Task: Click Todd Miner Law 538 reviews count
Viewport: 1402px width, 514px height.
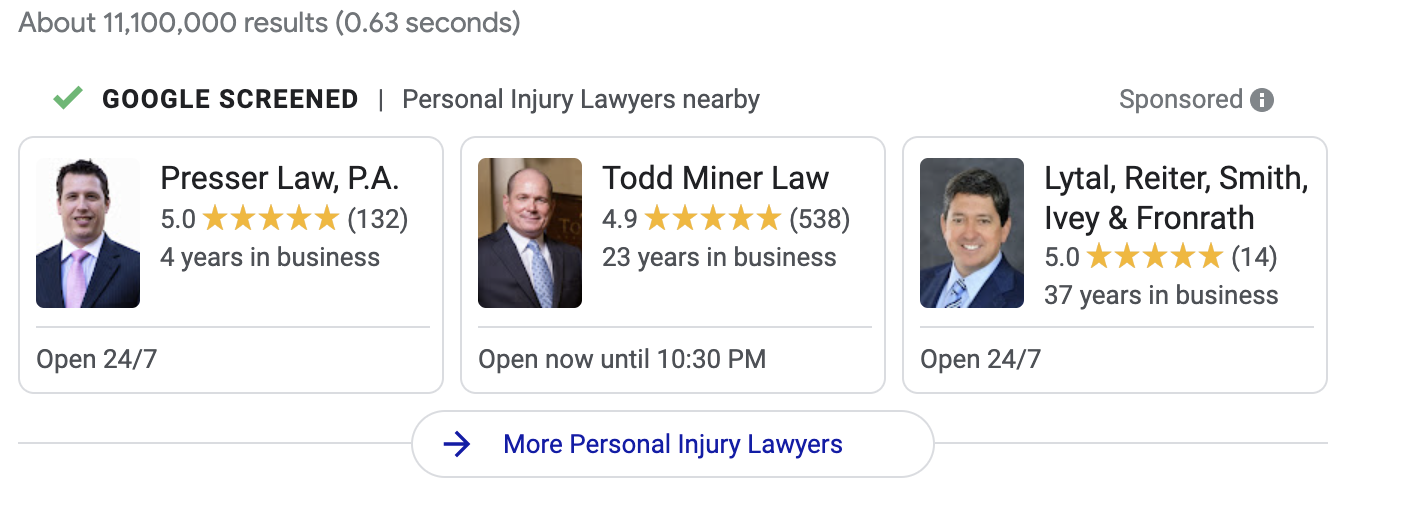Action: point(820,218)
